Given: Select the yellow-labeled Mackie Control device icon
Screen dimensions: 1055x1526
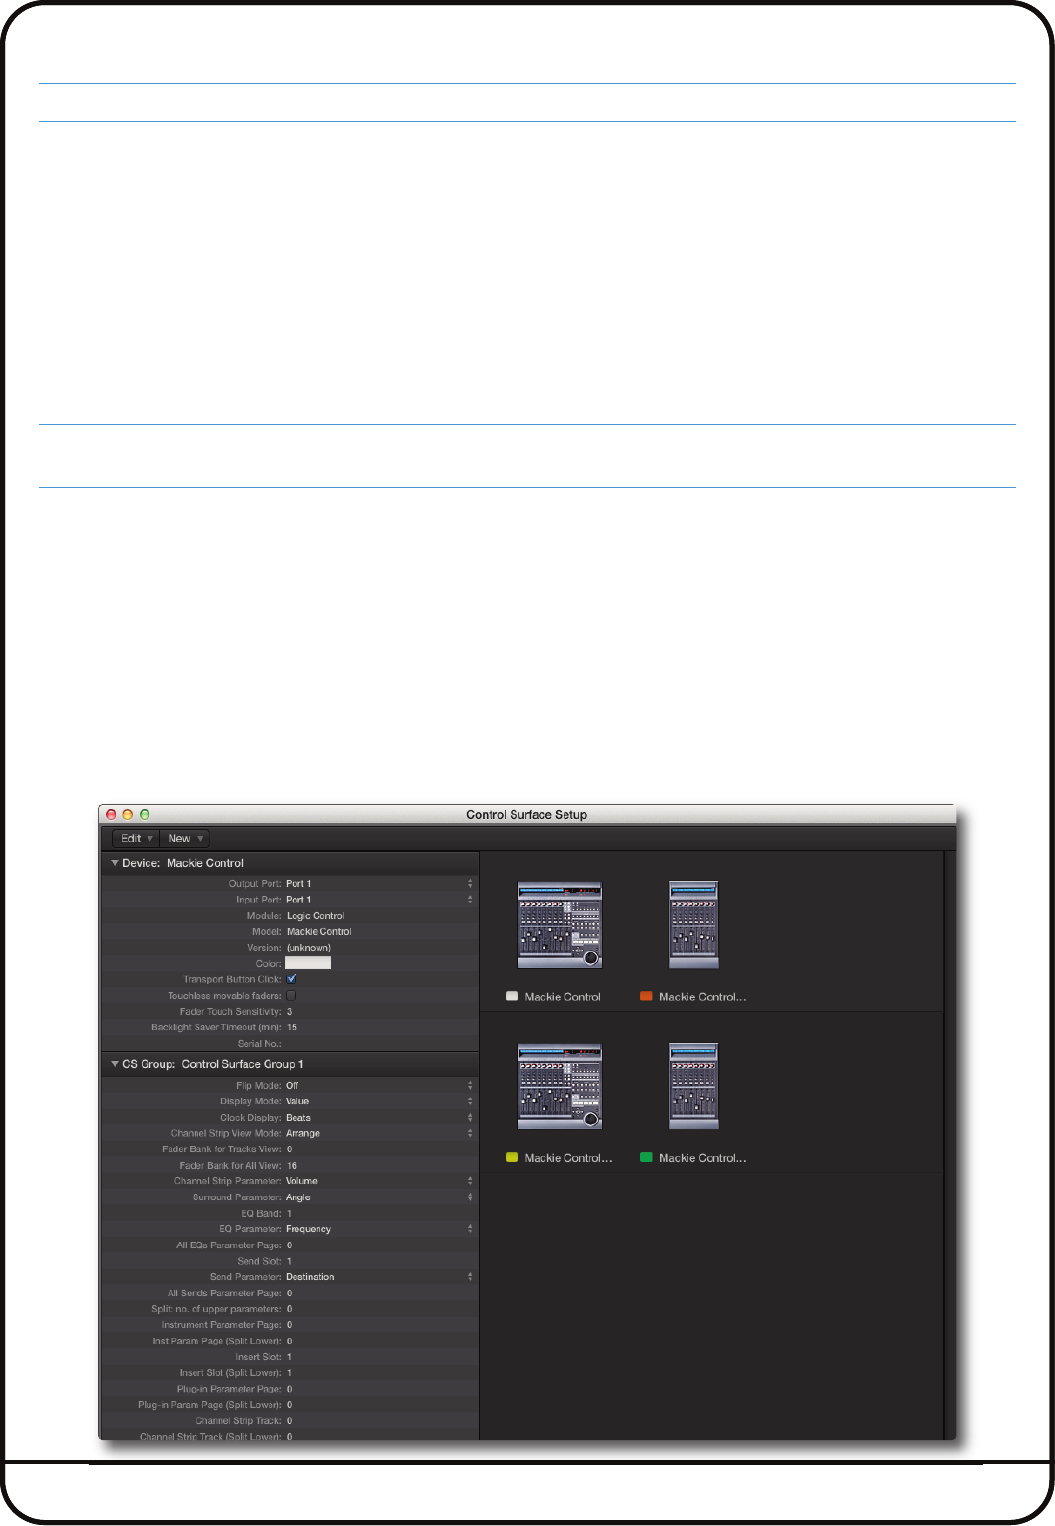Looking at the screenshot, I should (x=560, y=1086).
